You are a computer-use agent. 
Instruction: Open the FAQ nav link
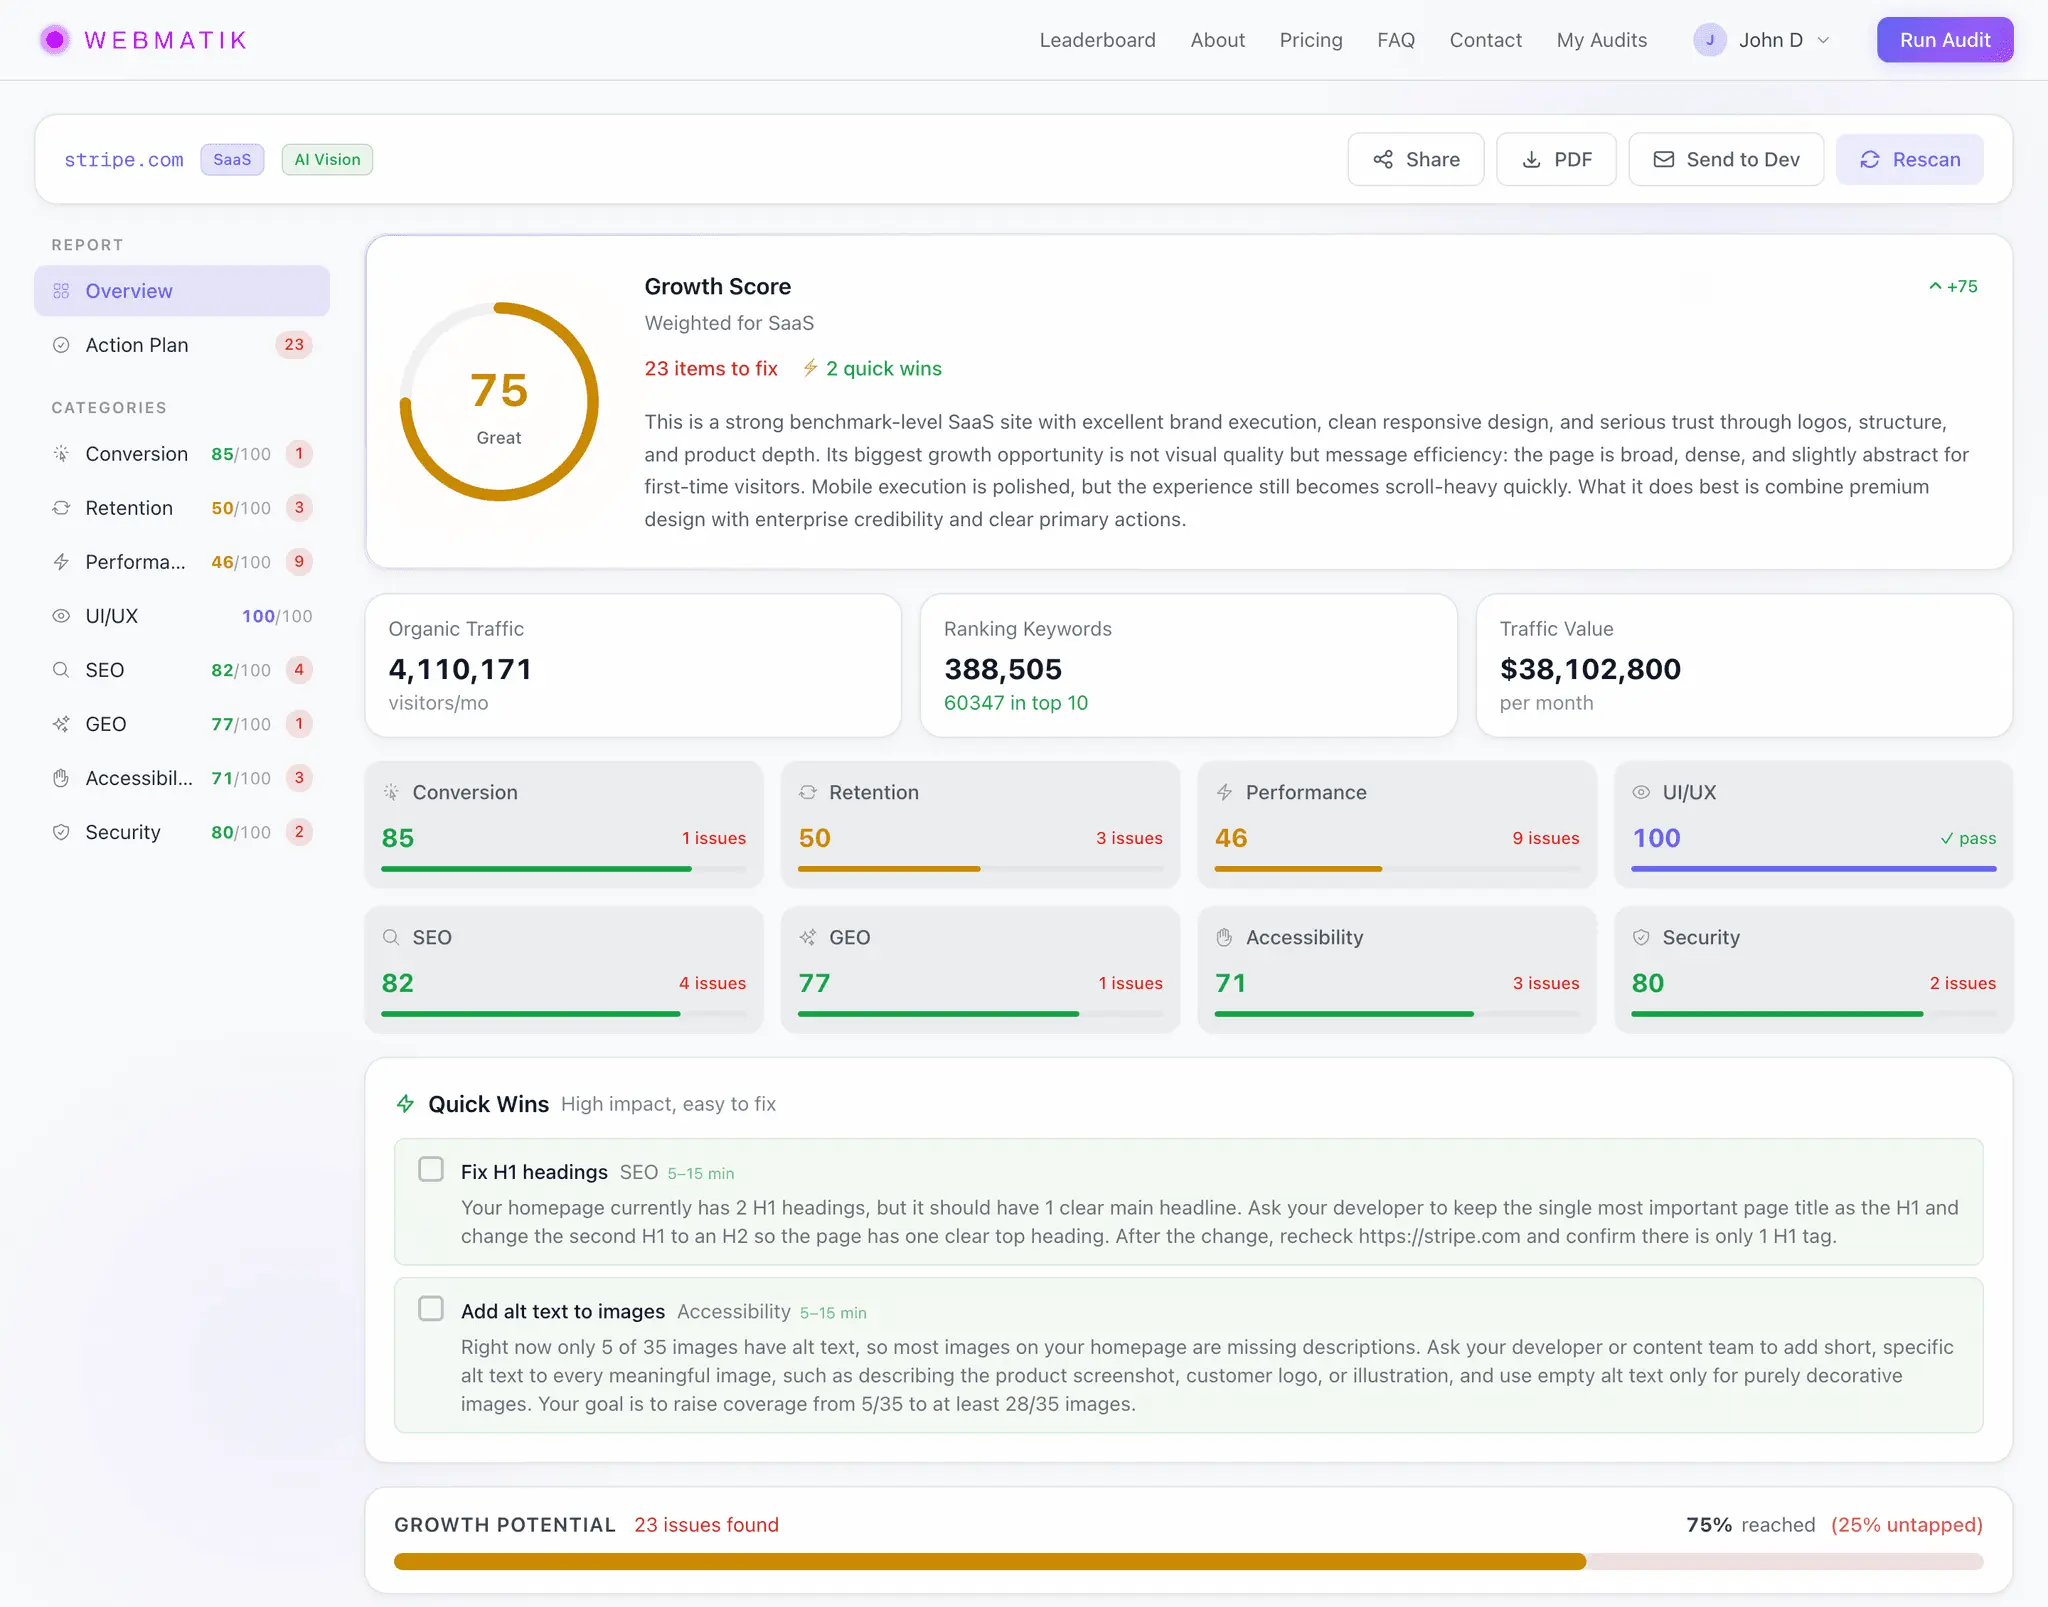(x=1396, y=40)
